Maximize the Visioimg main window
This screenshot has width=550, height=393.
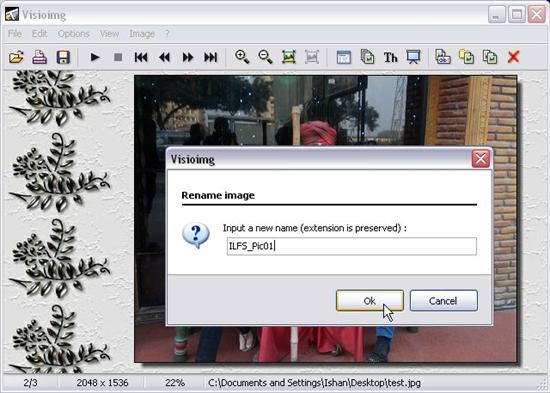[x=517, y=14]
